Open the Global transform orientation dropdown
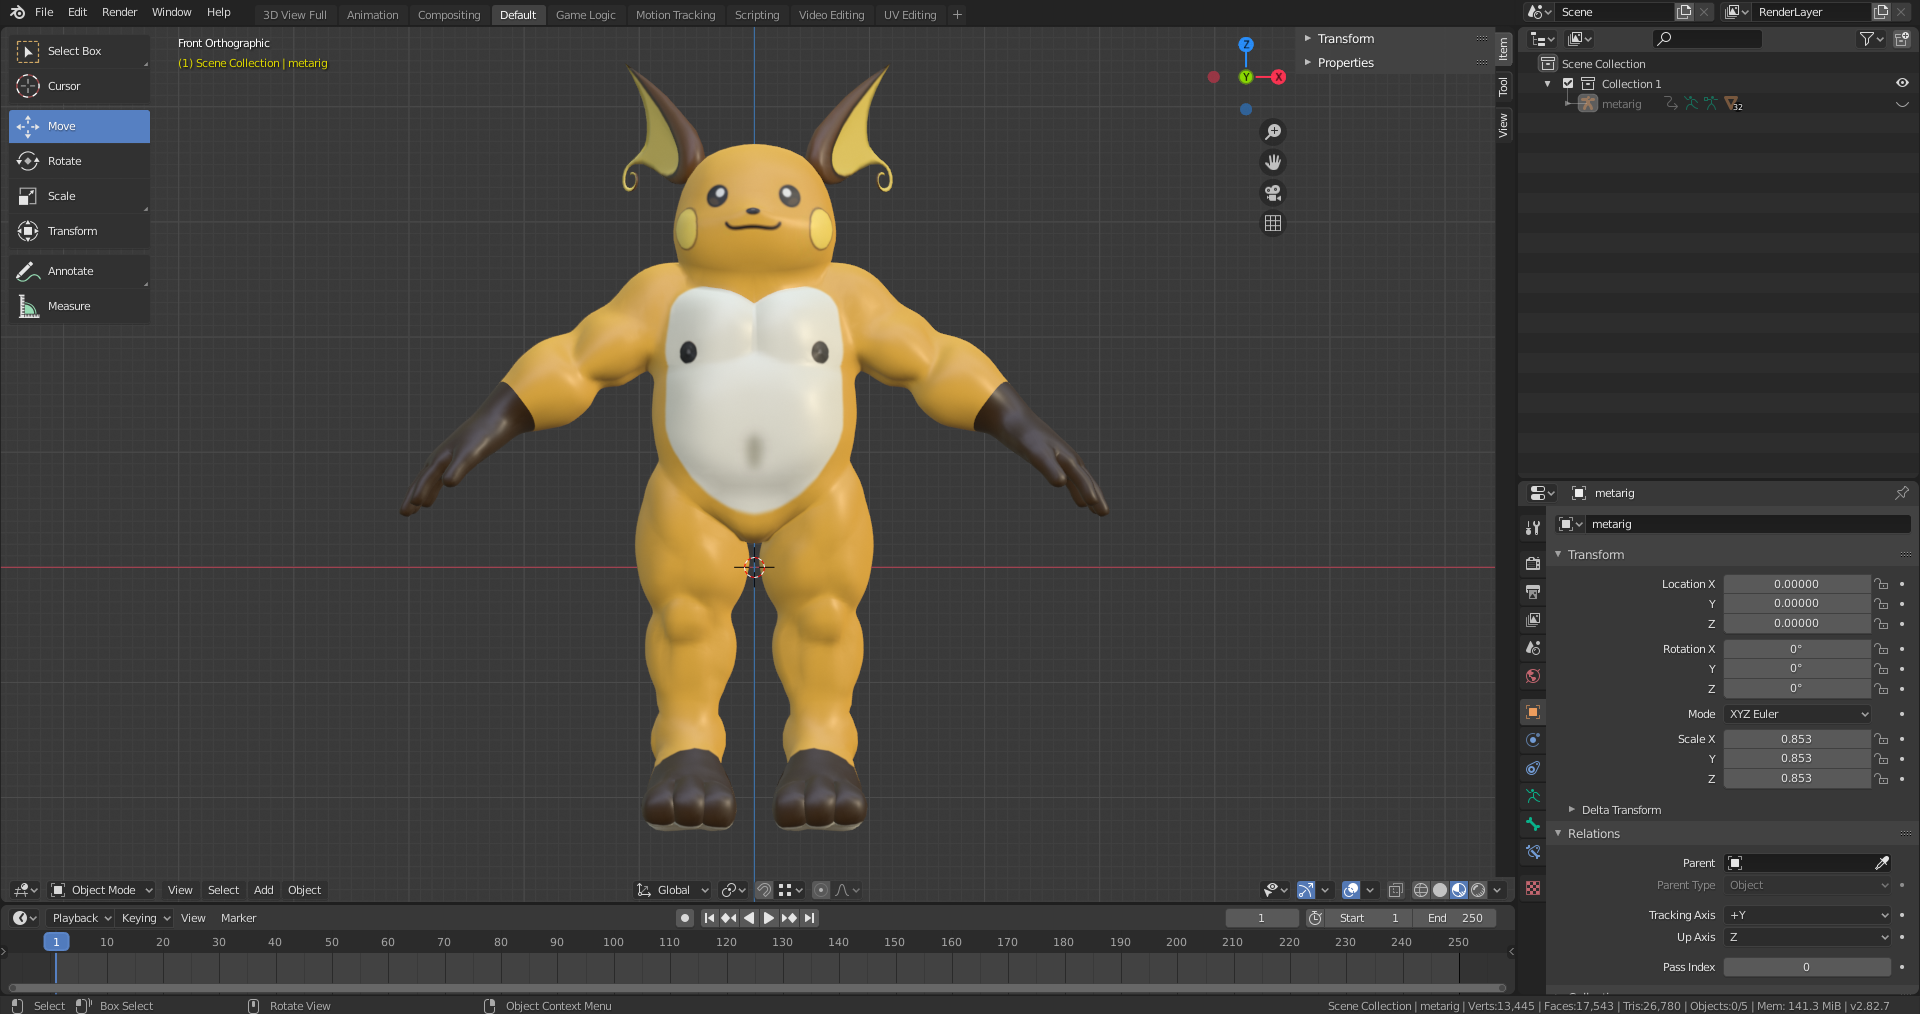The width and height of the screenshot is (1920, 1014). 672,890
